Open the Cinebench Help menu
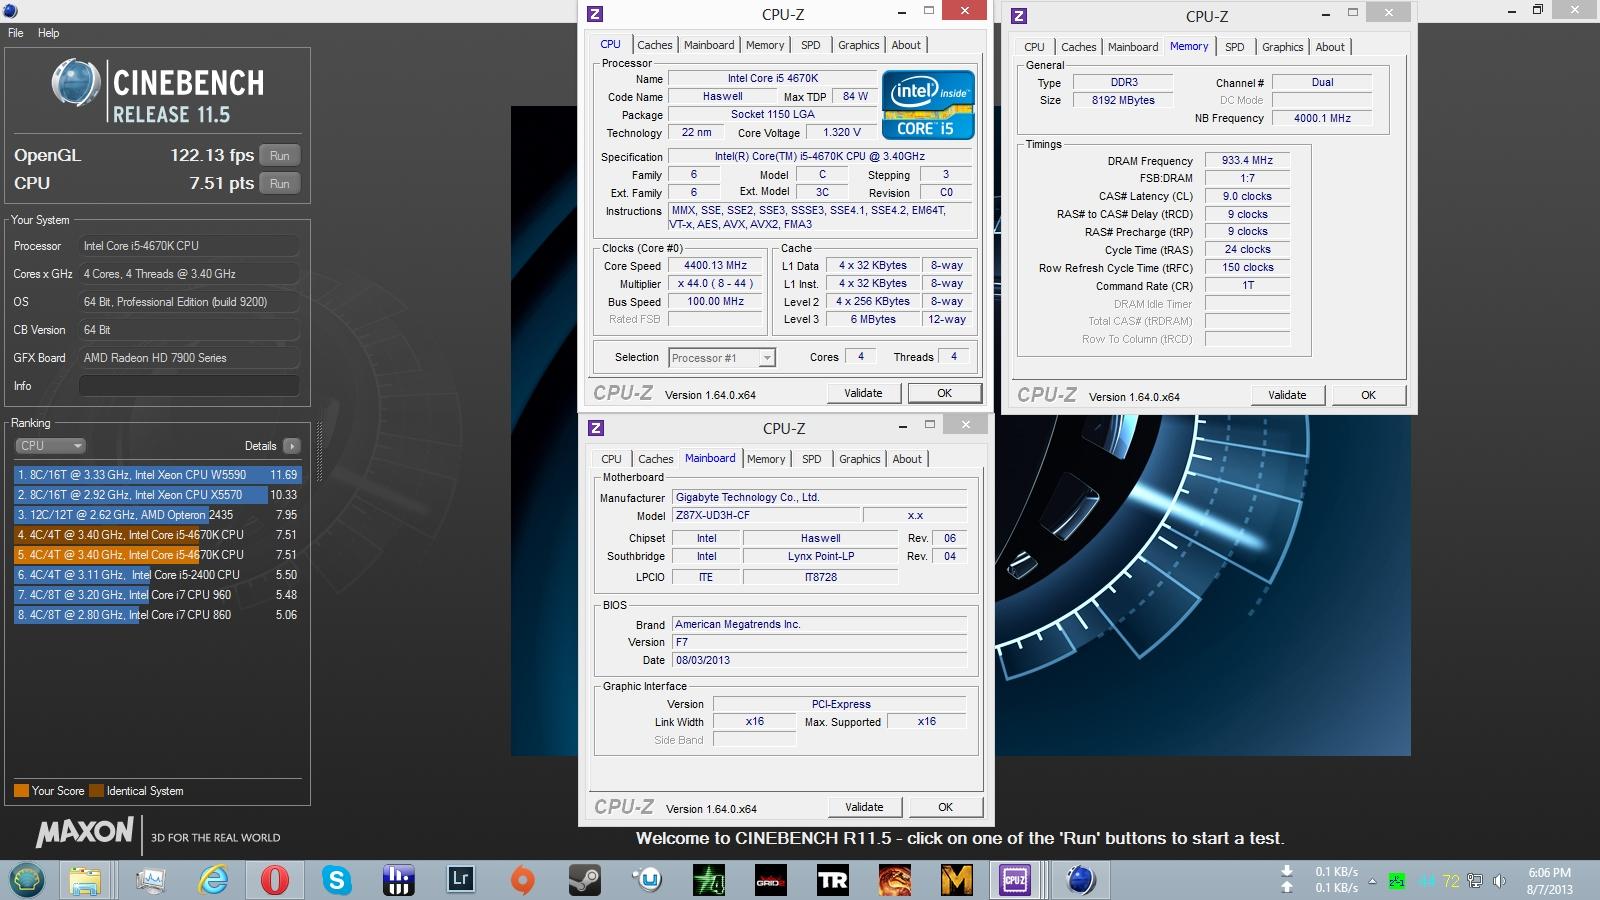This screenshot has width=1600, height=900. 48,33
